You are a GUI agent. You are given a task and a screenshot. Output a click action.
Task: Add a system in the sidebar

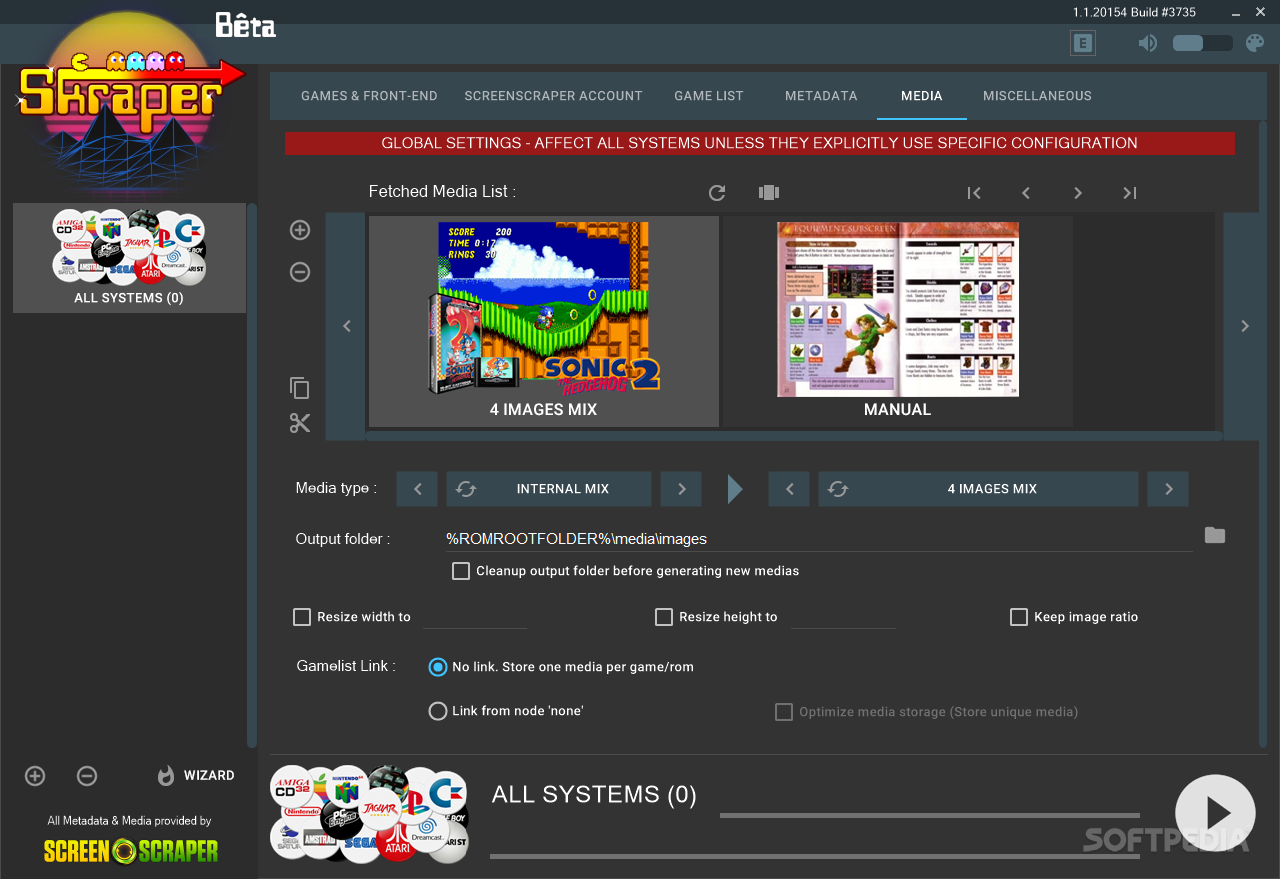(35, 776)
